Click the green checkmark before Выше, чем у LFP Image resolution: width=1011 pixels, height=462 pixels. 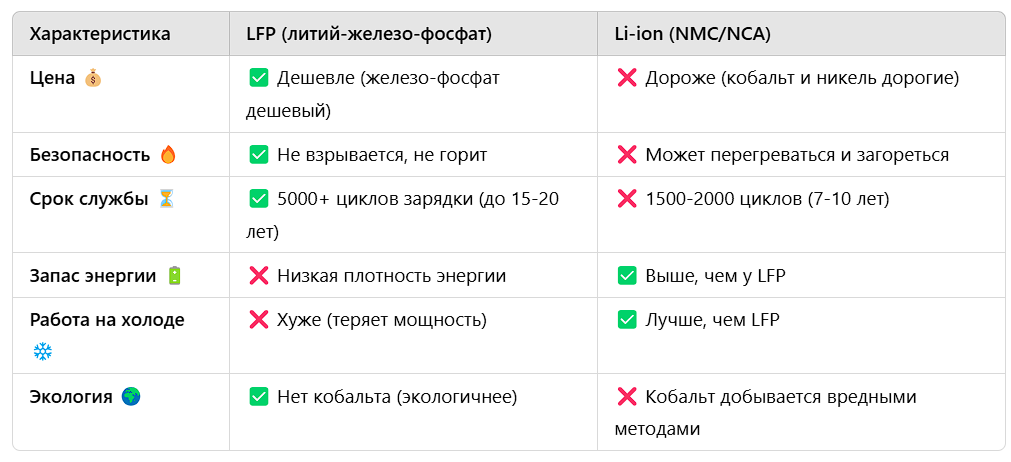[627, 276]
